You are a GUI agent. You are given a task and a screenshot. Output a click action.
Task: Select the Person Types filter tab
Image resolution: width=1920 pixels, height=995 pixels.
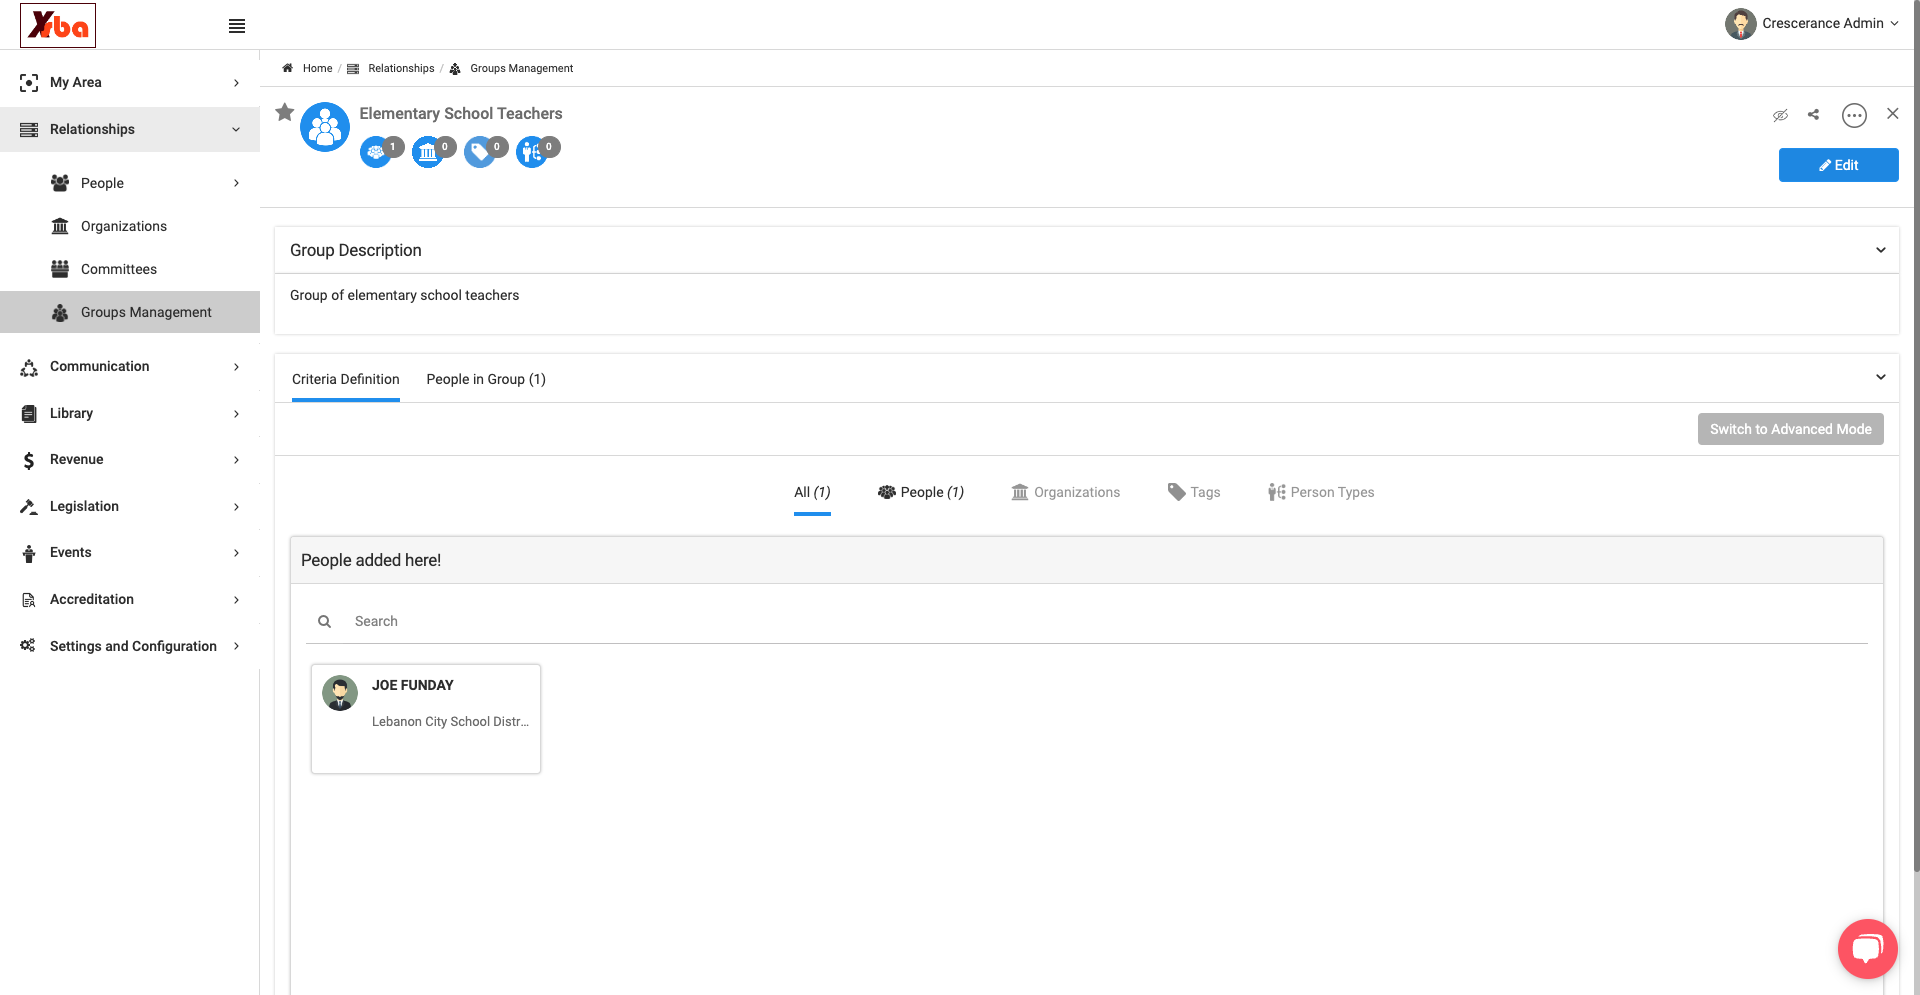point(1321,492)
